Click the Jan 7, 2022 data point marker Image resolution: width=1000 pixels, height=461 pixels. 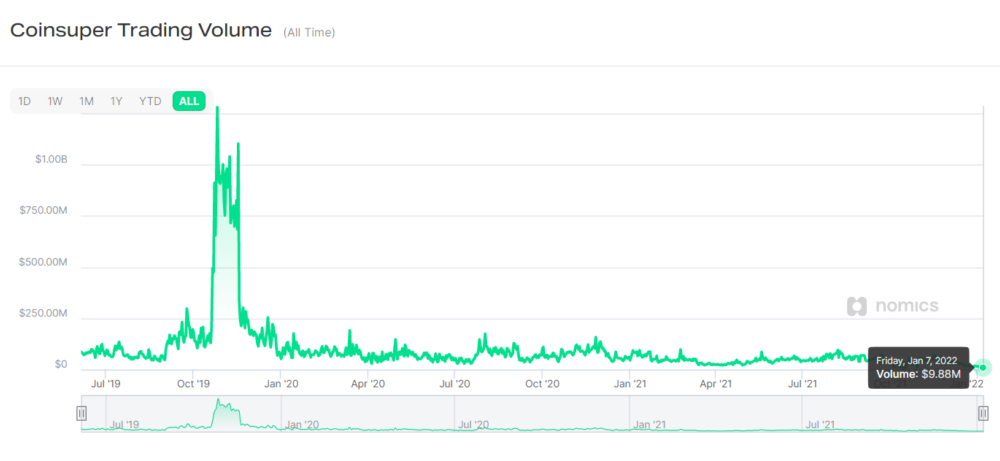(x=983, y=367)
